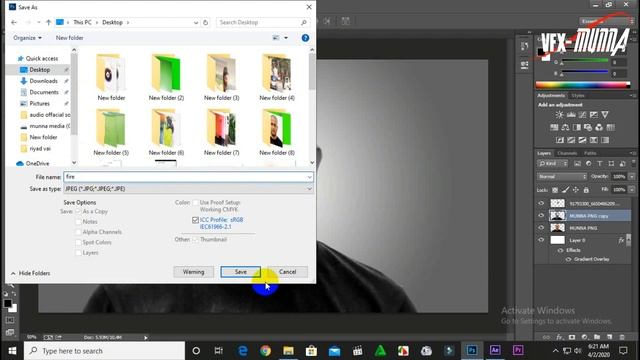Filter layers by smart objects icon

click(622, 164)
